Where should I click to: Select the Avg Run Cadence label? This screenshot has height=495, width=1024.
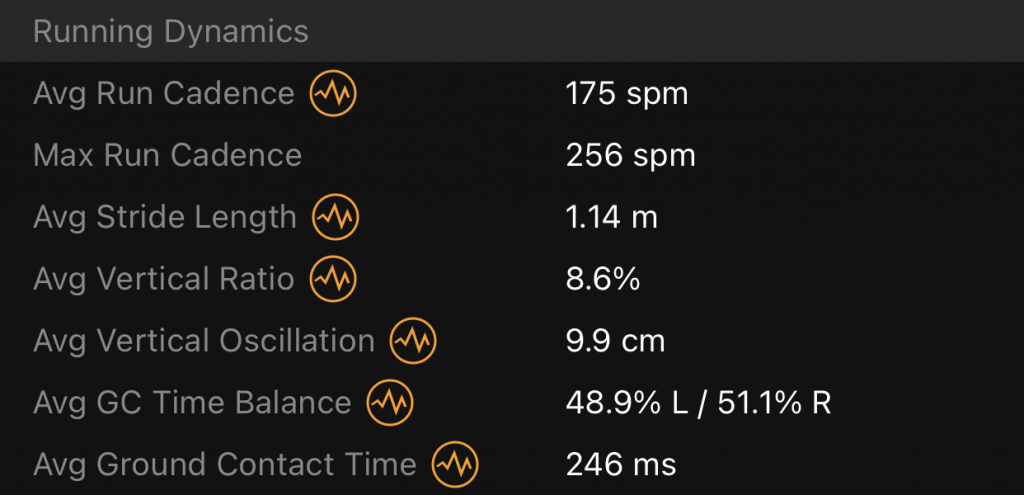pos(164,93)
